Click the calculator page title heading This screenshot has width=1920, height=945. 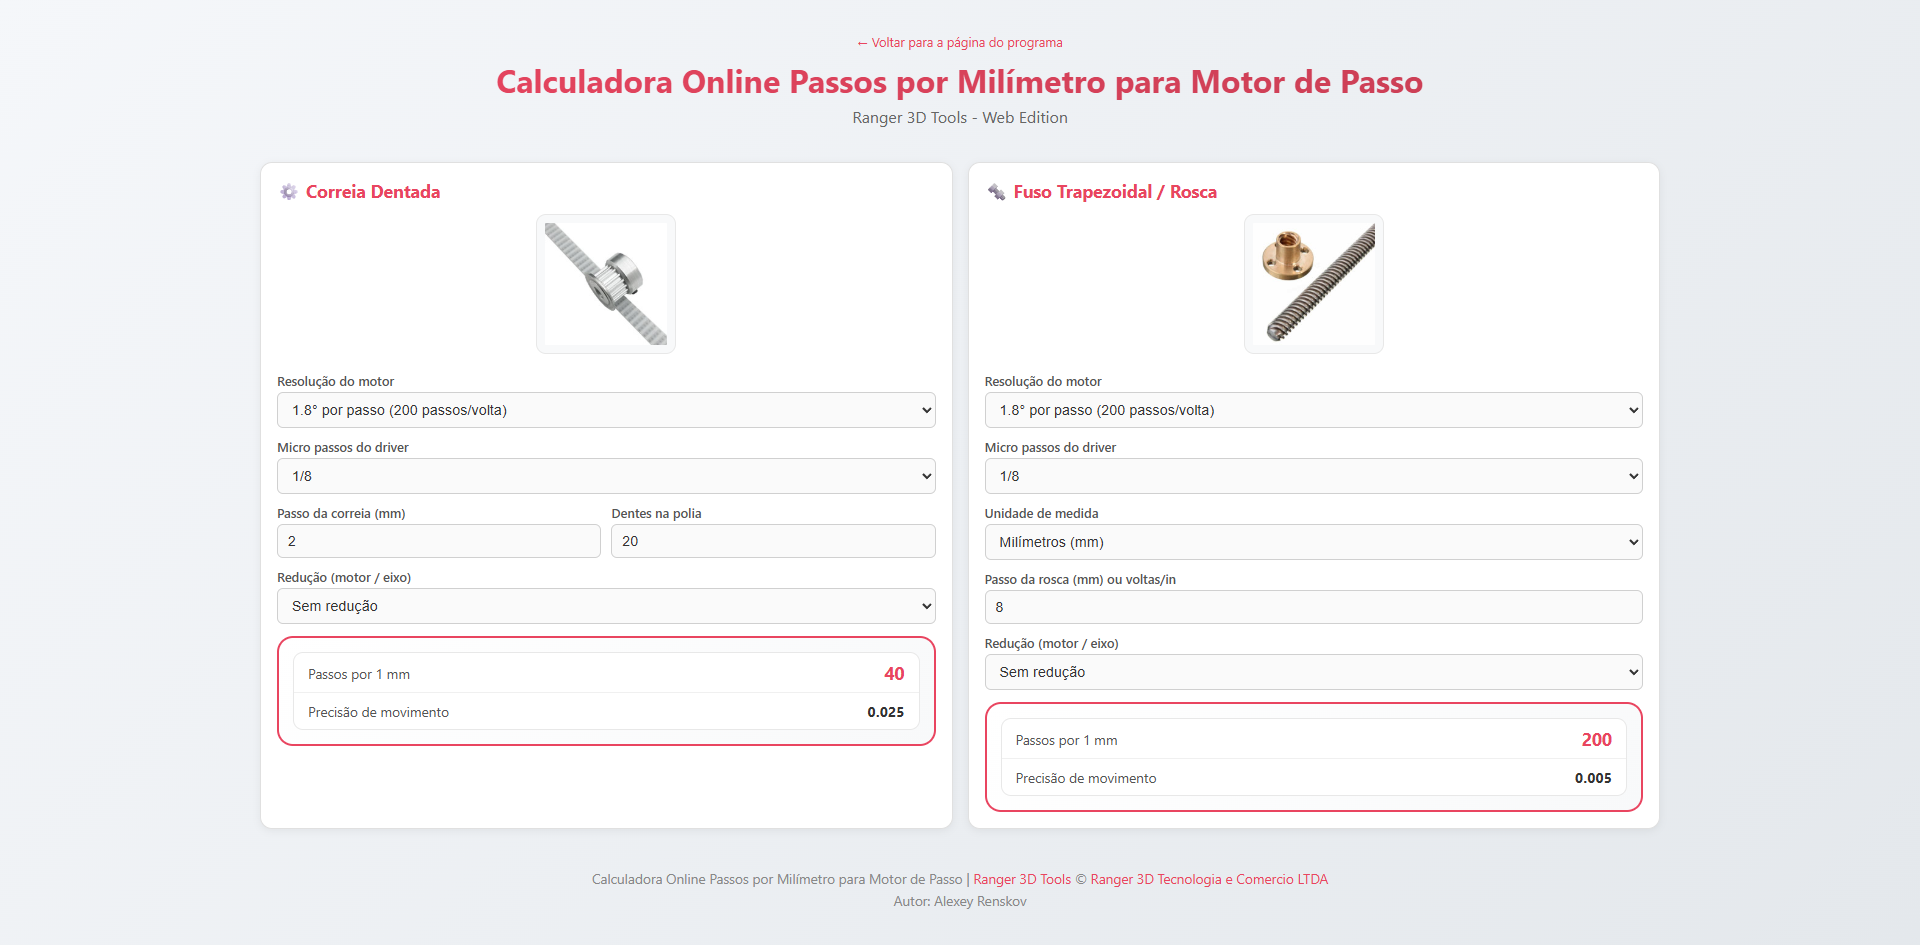coord(959,82)
